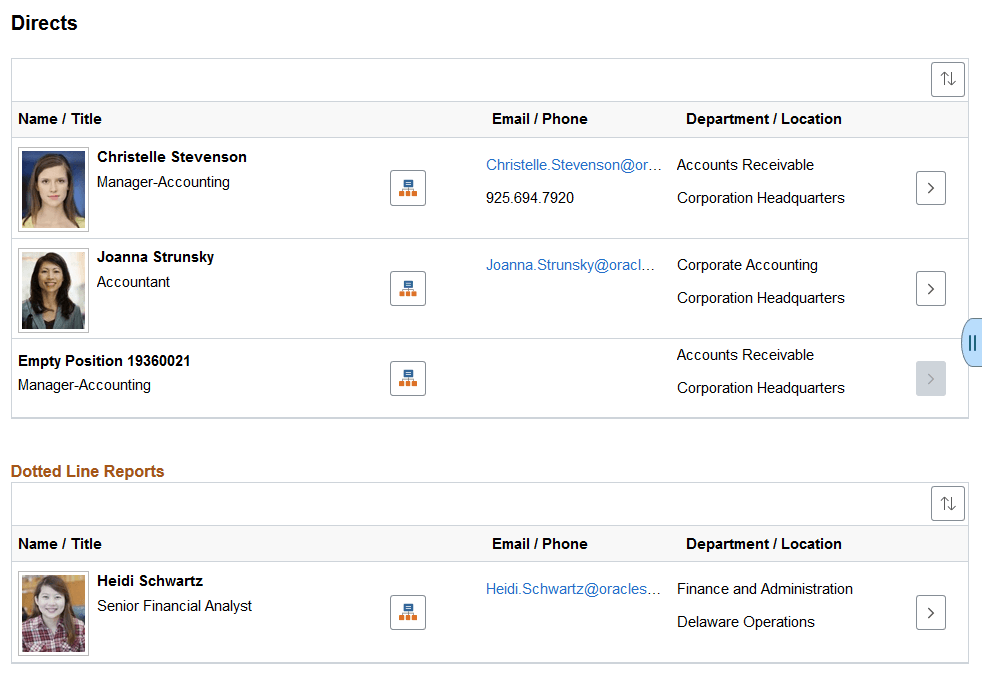Click Christelle Stevenson's profile photo
Image resolution: width=982 pixels, height=674 pixels.
54,189
